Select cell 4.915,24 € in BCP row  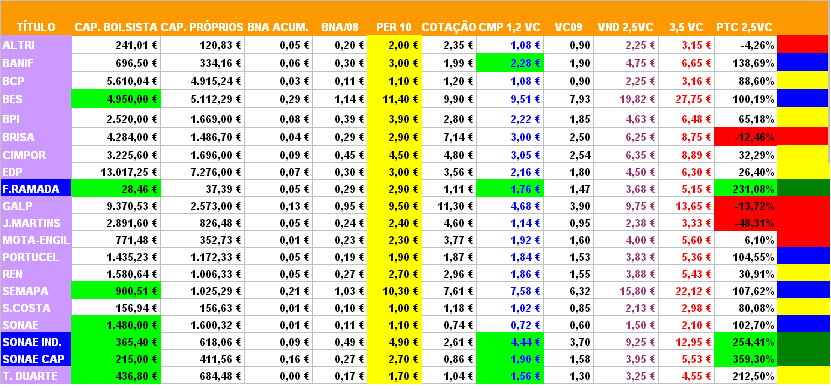click(202, 81)
